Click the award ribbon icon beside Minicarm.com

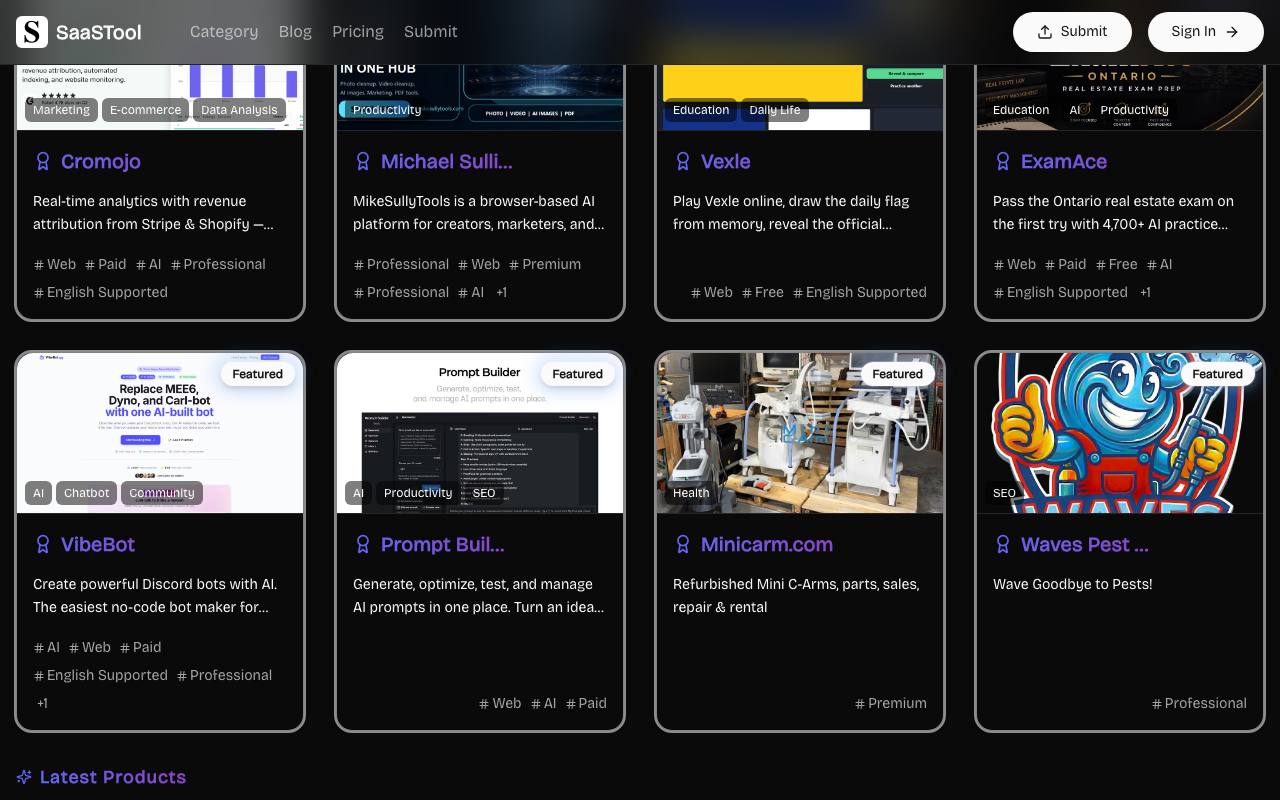683,544
